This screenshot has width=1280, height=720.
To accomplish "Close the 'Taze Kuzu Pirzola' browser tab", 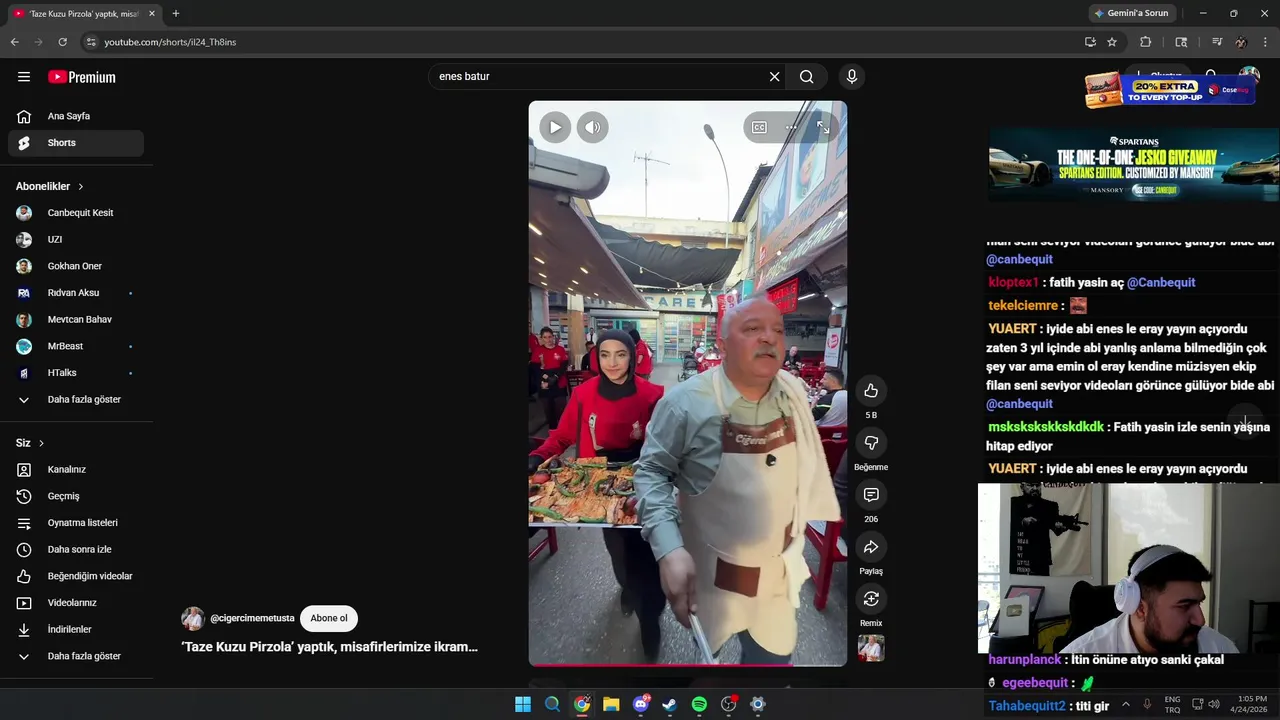I will pyautogui.click(x=152, y=14).
